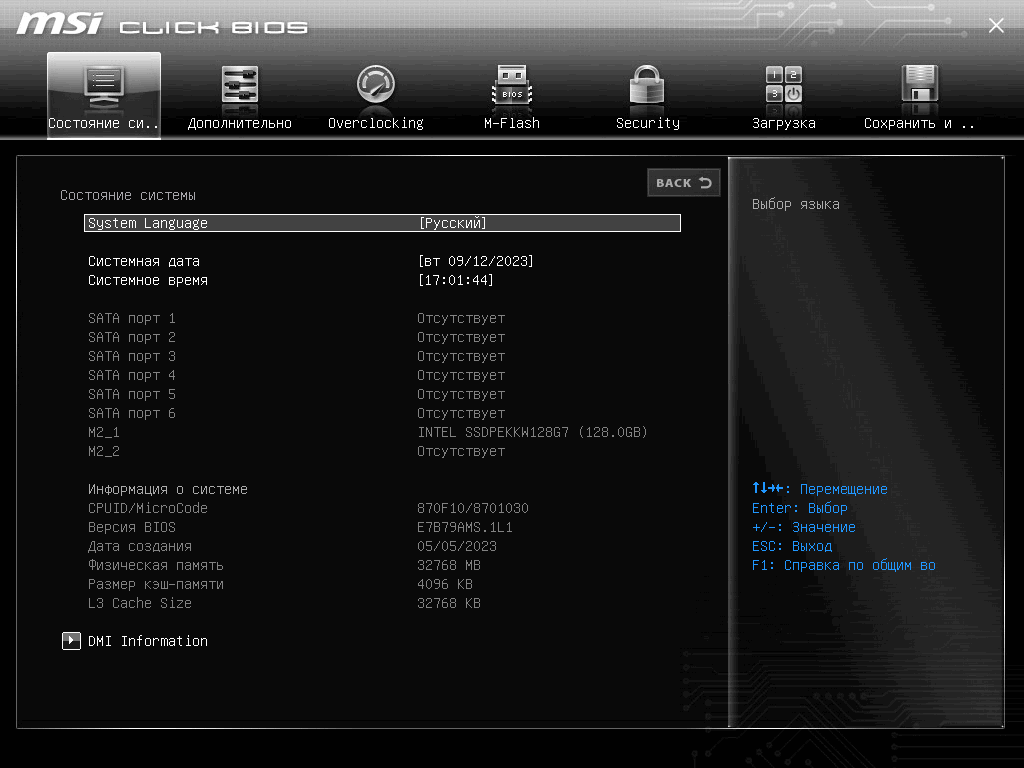Click the M2_1 drive row label
Screen dimensions: 1024x768
coord(104,432)
